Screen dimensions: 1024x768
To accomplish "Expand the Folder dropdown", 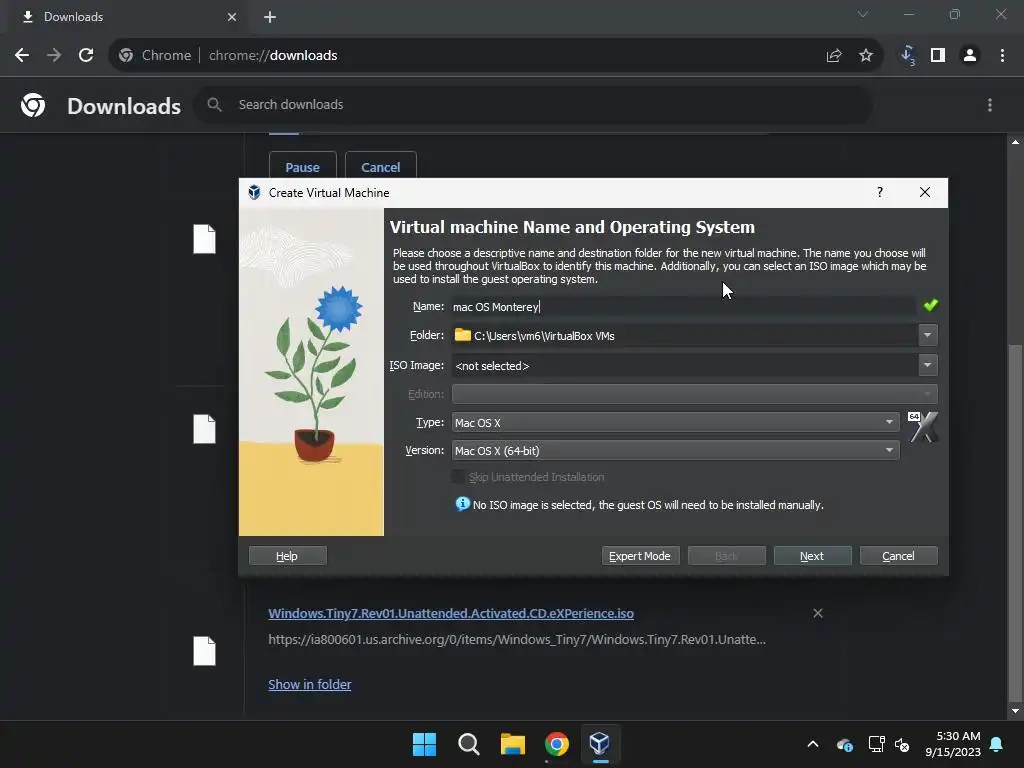I will (x=927, y=335).
